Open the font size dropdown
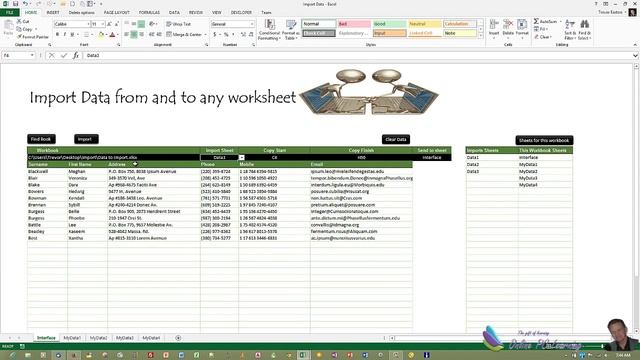 point(102,24)
